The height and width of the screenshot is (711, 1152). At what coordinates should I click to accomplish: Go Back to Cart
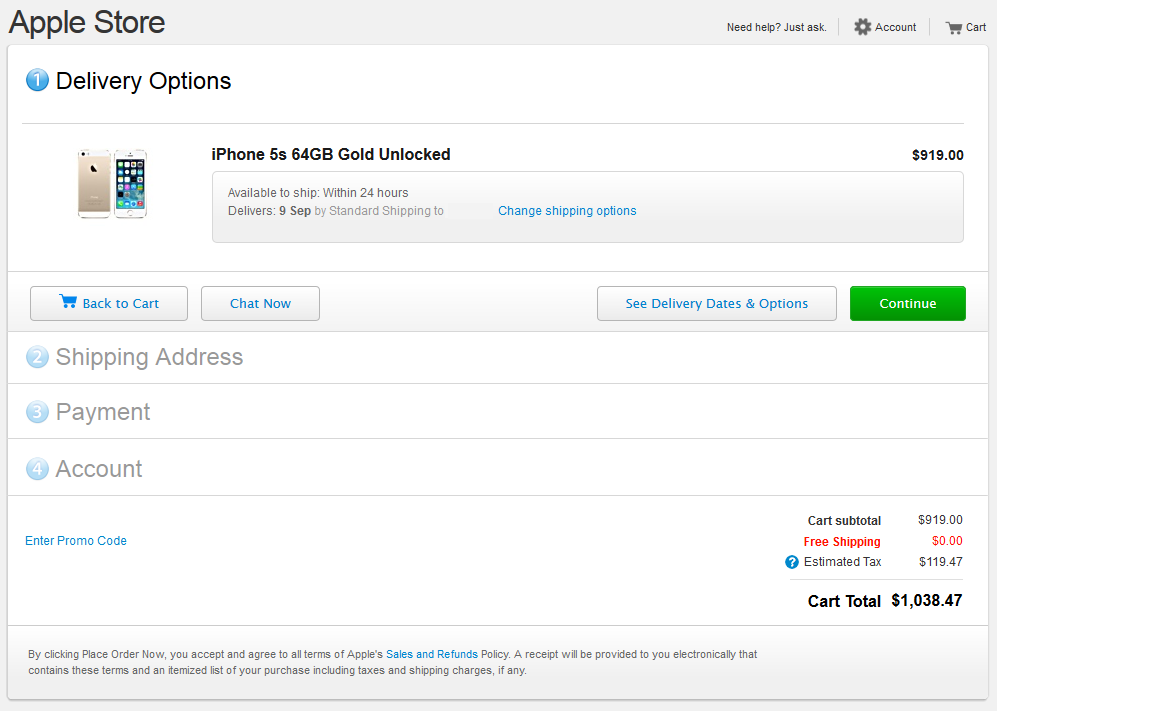(109, 303)
